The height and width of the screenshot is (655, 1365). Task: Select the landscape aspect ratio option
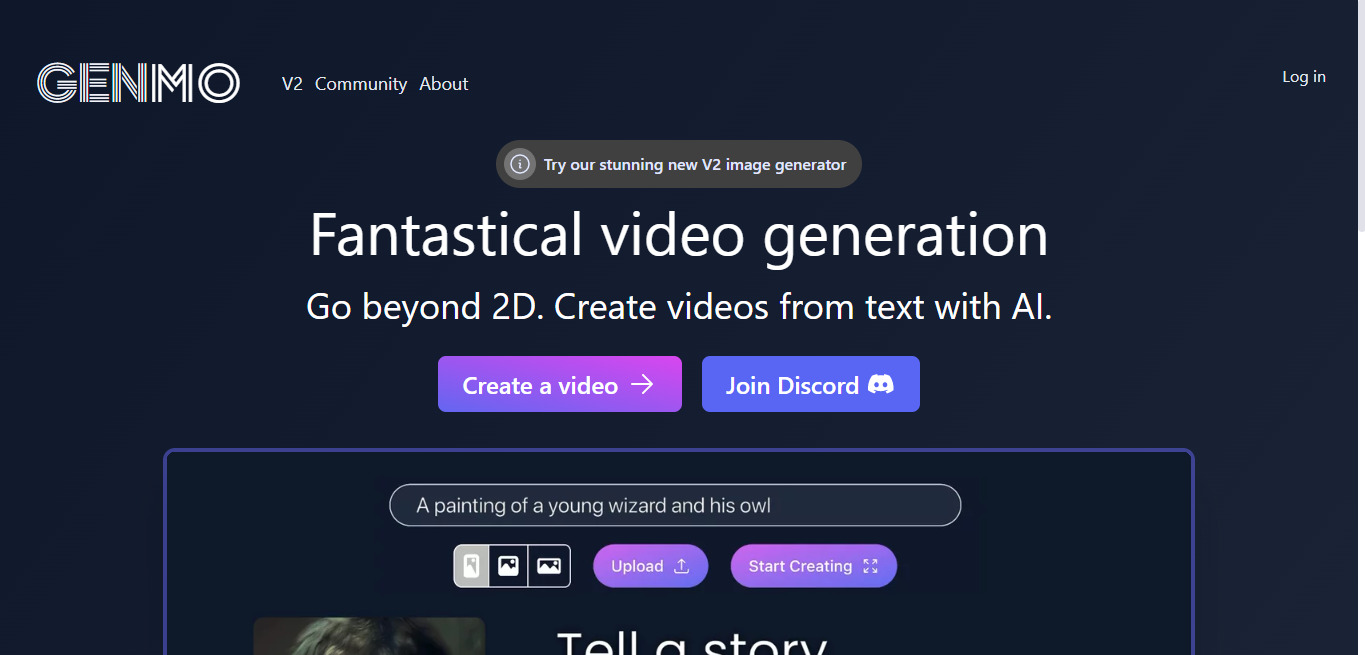[549, 566]
